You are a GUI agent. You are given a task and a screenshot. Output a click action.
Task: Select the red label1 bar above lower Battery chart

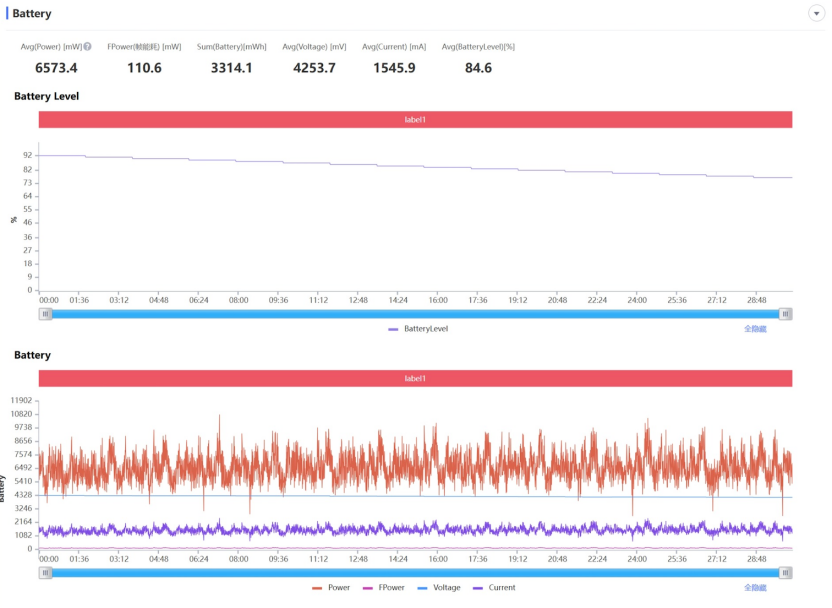pyautogui.click(x=415, y=379)
